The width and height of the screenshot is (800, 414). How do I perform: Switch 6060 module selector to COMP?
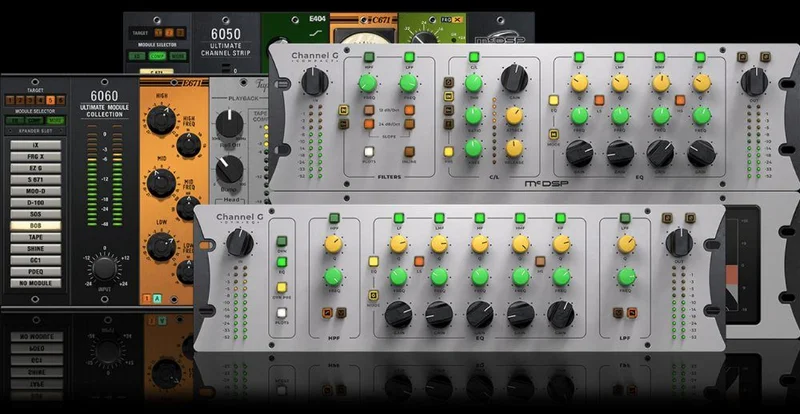pyautogui.click(x=34, y=121)
